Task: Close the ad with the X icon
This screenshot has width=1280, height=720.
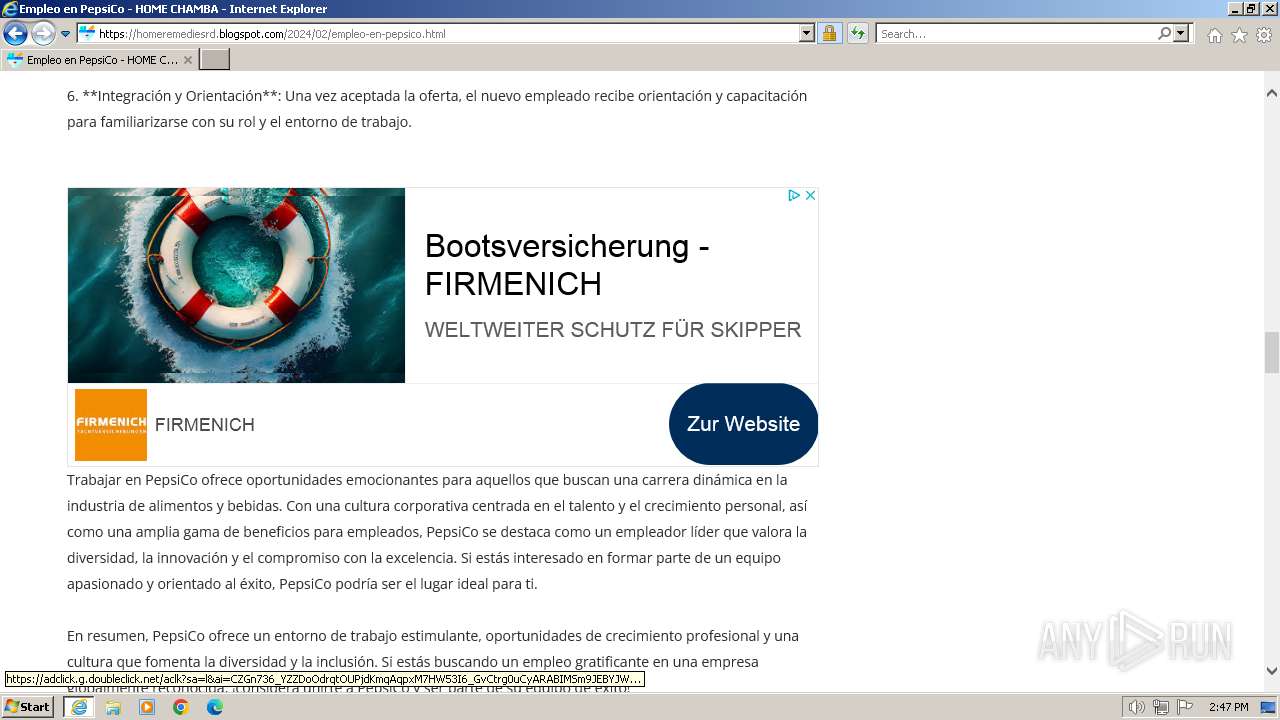Action: pyautogui.click(x=810, y=195)
